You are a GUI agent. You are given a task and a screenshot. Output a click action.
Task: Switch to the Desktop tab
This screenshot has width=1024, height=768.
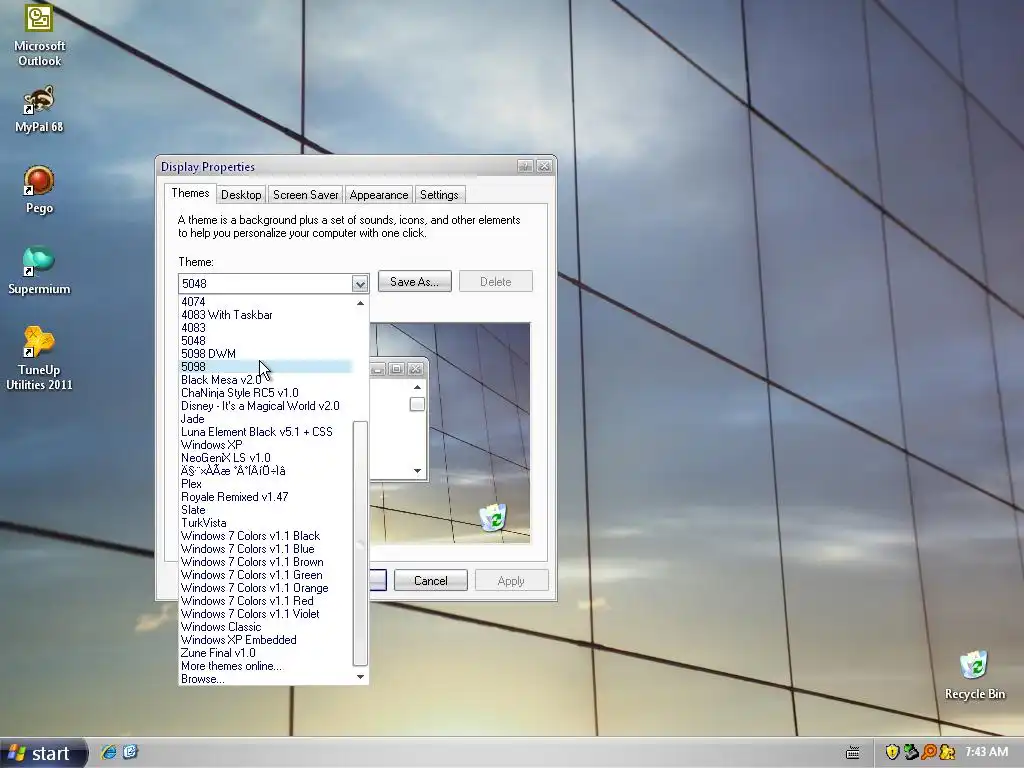click(x=241, y=195)
